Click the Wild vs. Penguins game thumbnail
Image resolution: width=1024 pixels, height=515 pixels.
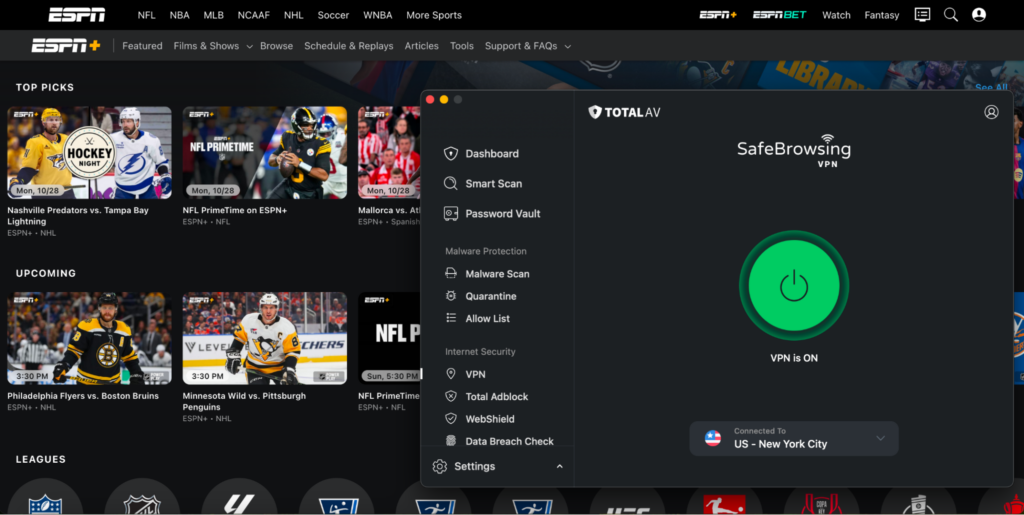click(x=264, y=338)
